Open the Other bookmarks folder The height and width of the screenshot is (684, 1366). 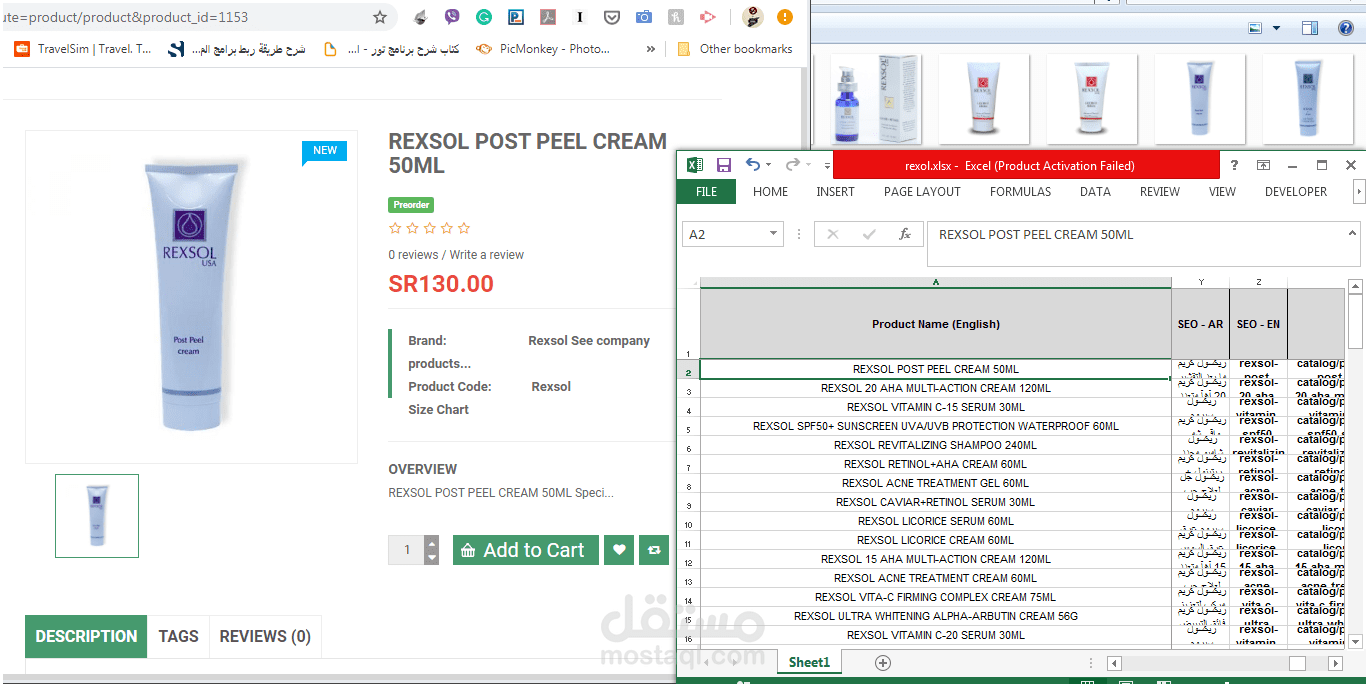pyautogui.click(x=735, y=48)
